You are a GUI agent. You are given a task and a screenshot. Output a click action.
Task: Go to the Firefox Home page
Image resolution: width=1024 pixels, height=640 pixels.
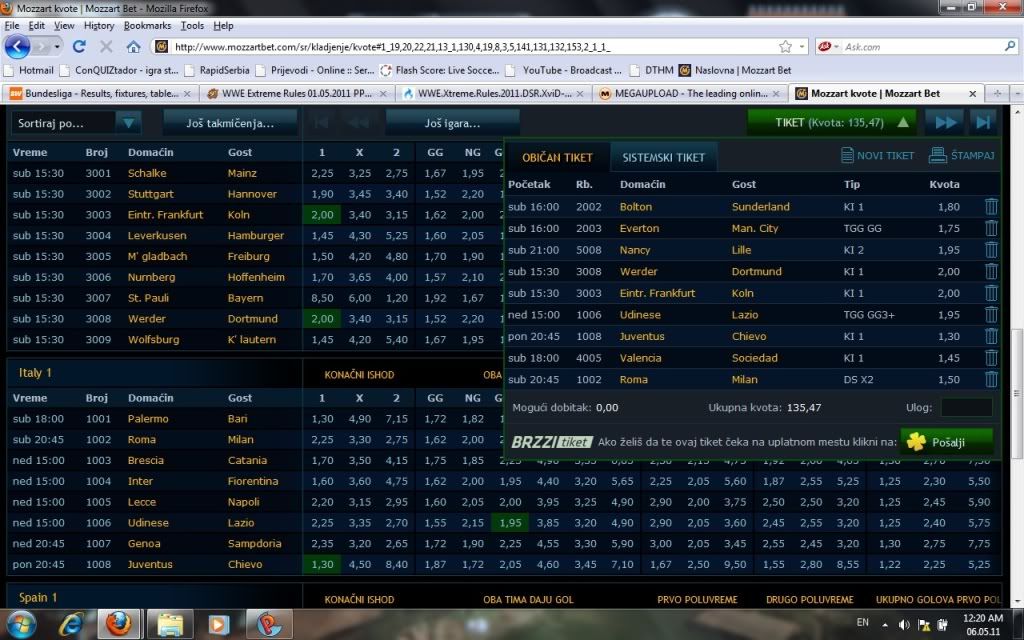pyautogui.click(x=133, y=46)
